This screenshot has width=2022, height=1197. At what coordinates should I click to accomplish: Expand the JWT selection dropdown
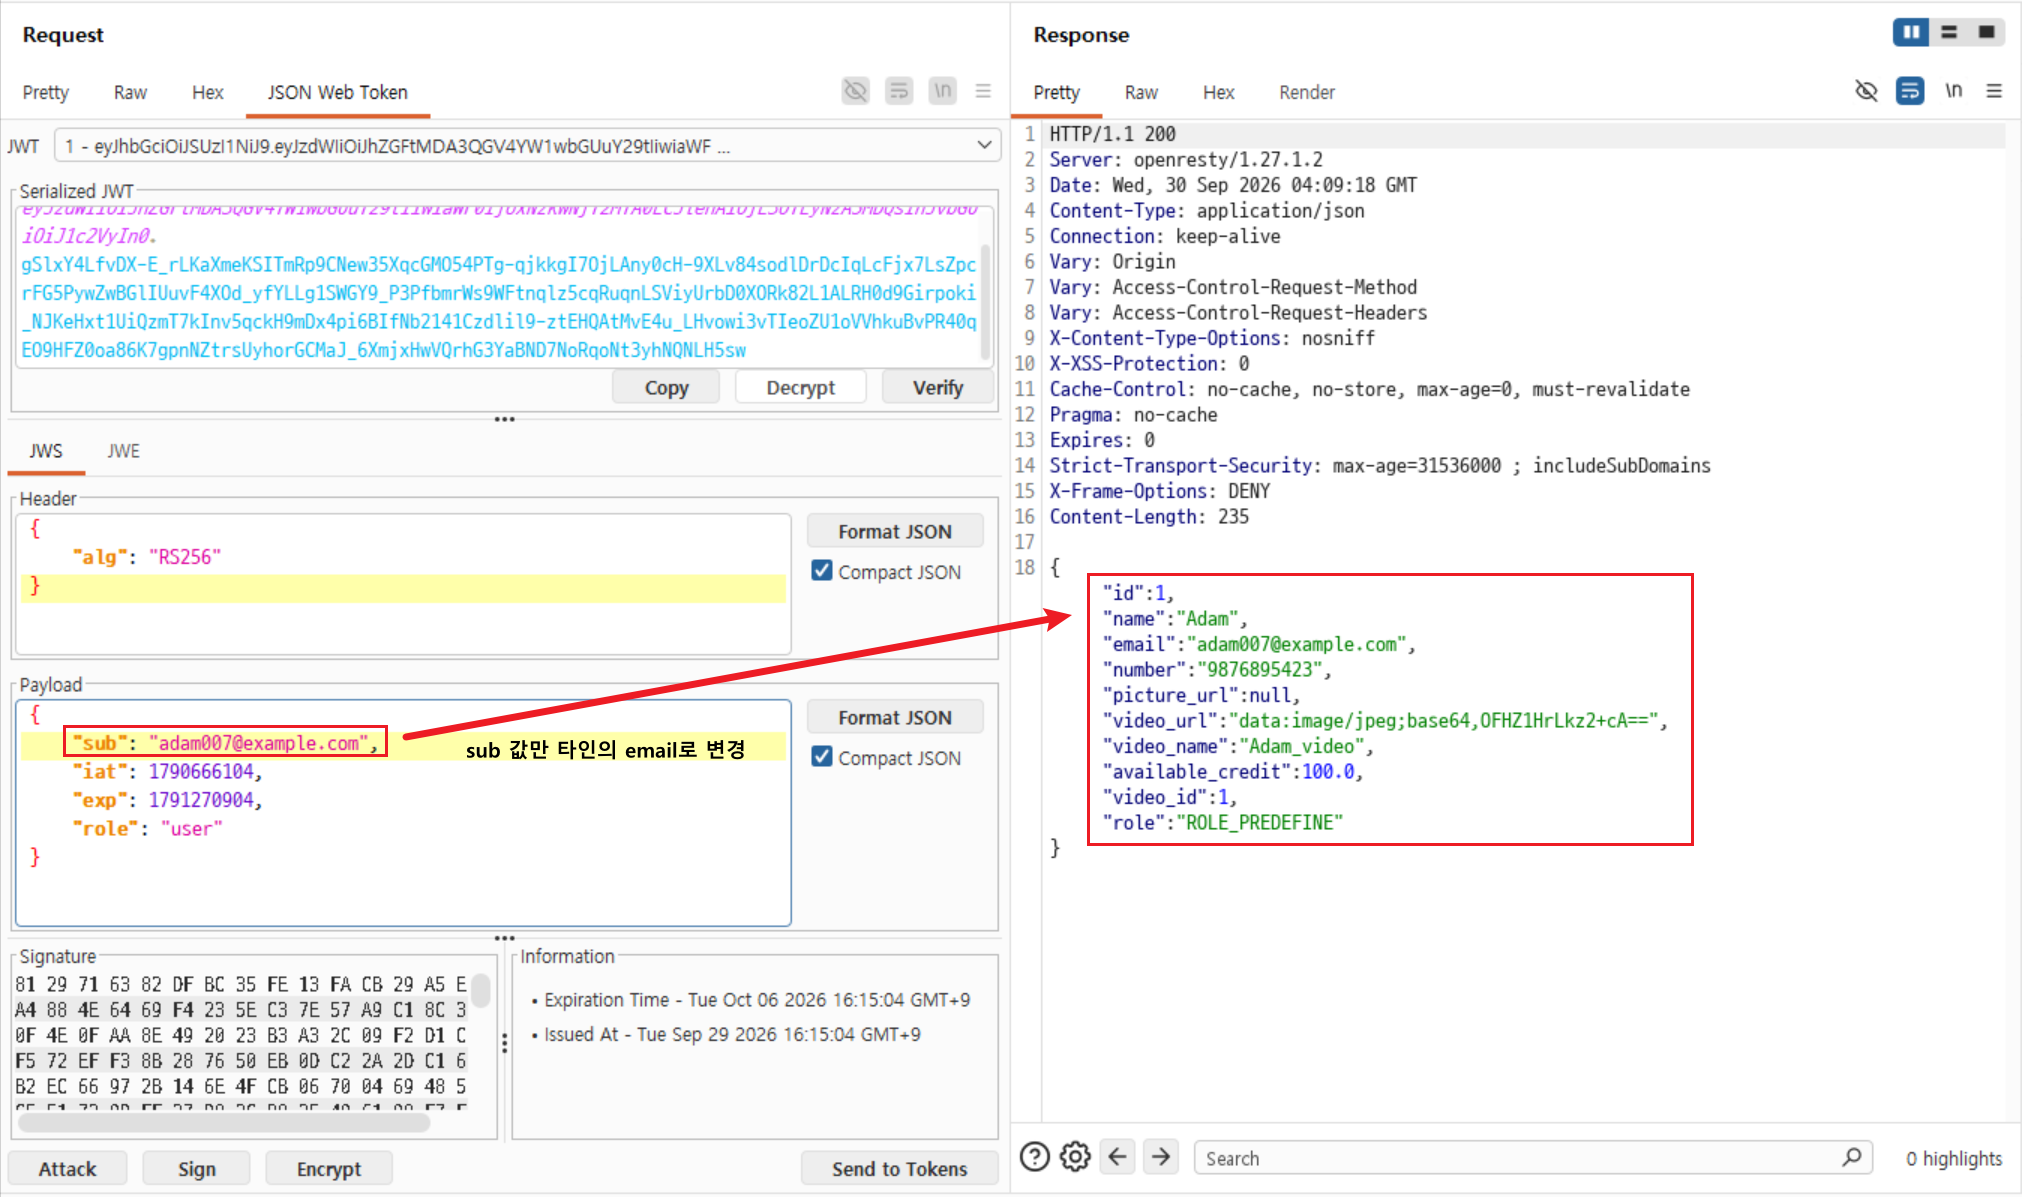527,146
